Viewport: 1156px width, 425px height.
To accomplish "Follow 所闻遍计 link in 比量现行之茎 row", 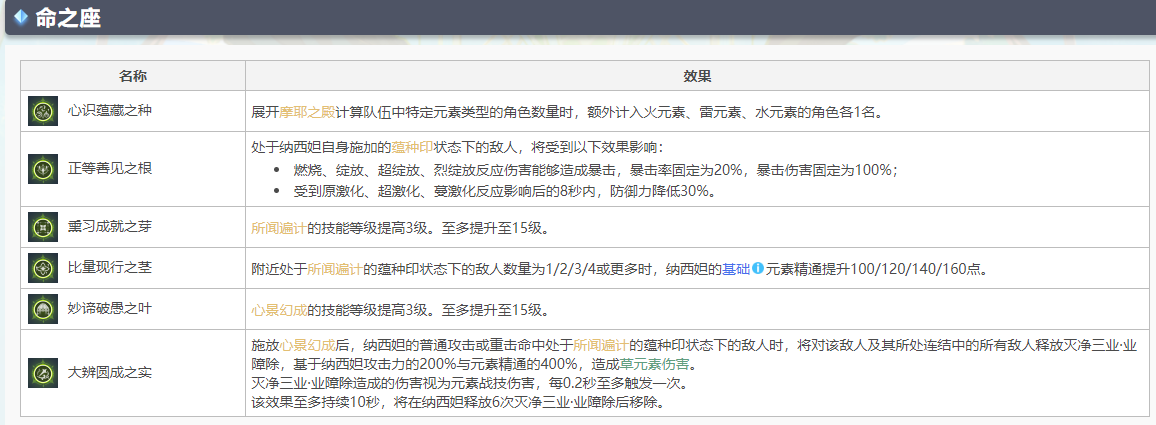I will [336, 269].
